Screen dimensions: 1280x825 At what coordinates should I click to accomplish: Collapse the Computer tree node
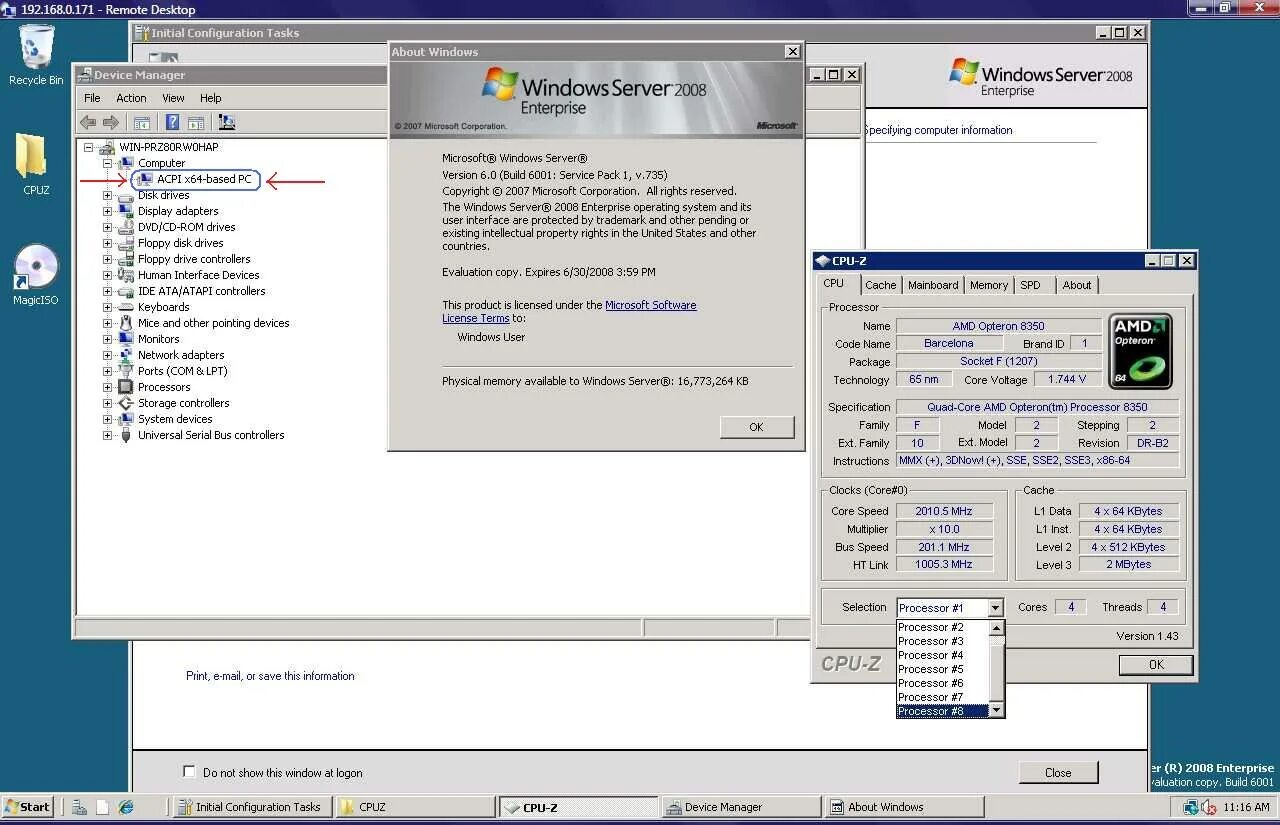point(107,163)
